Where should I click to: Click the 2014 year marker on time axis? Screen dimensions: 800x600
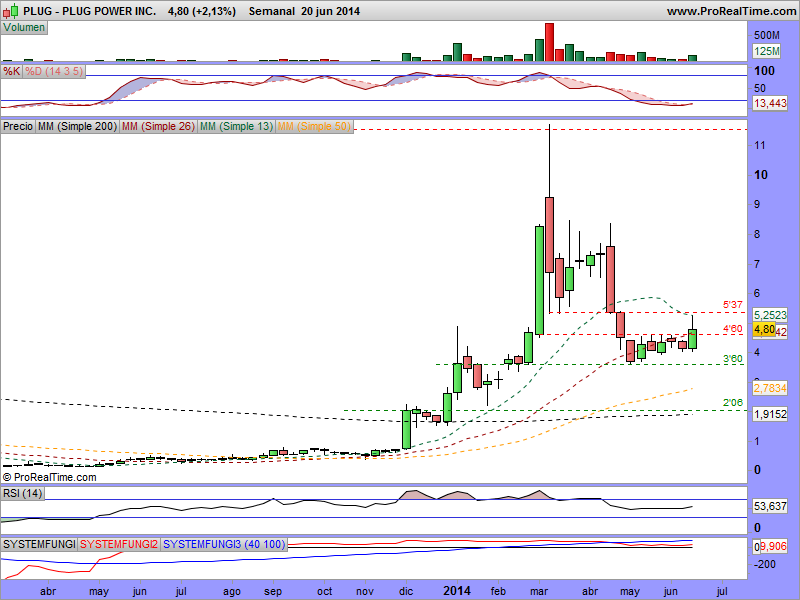coord(457,591)
